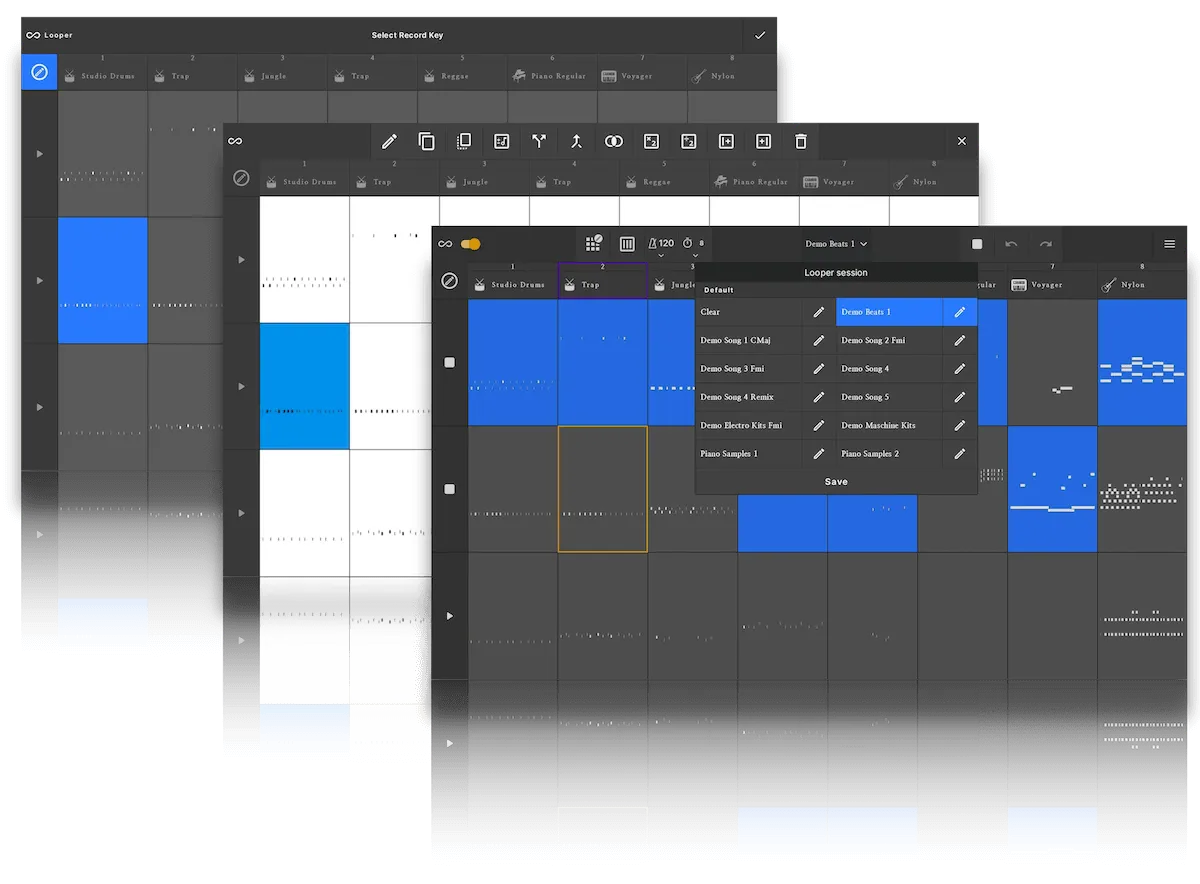Click the edit pencil for Demo Song 4 Remix
The height and width of the screenshot is (884, 1200).
coord(819,397)
